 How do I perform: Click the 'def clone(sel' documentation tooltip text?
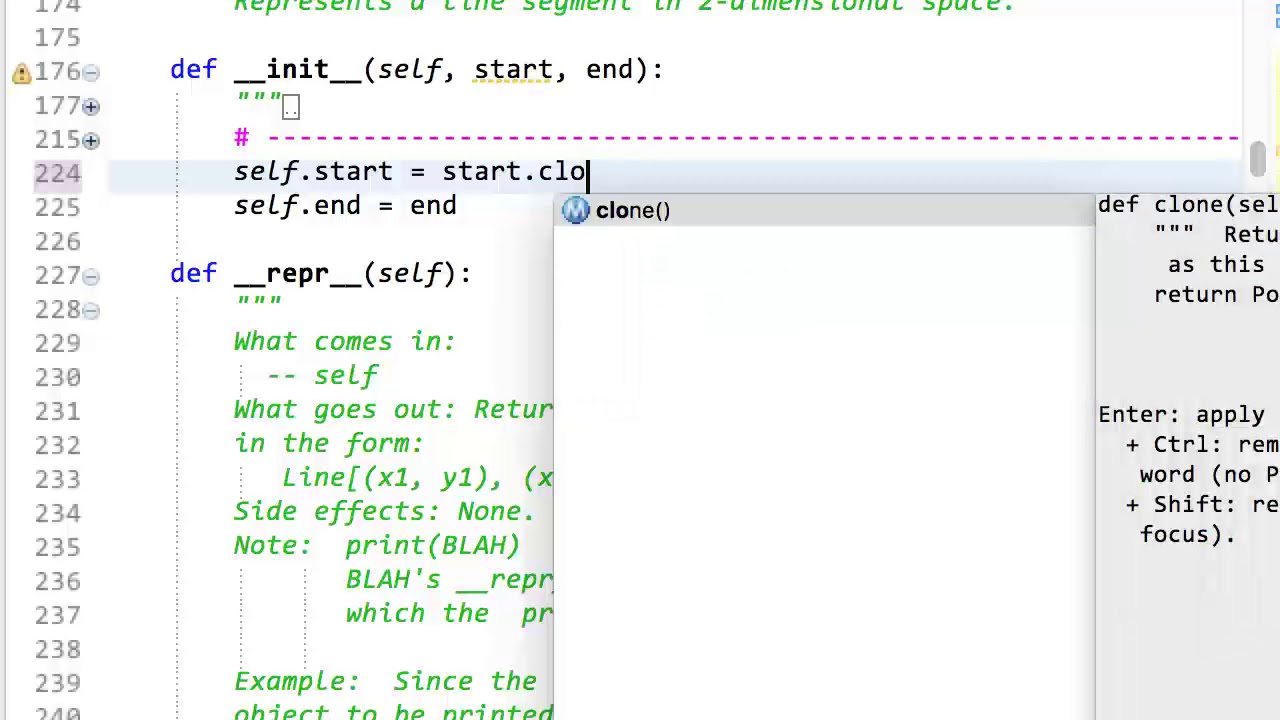1188,205
